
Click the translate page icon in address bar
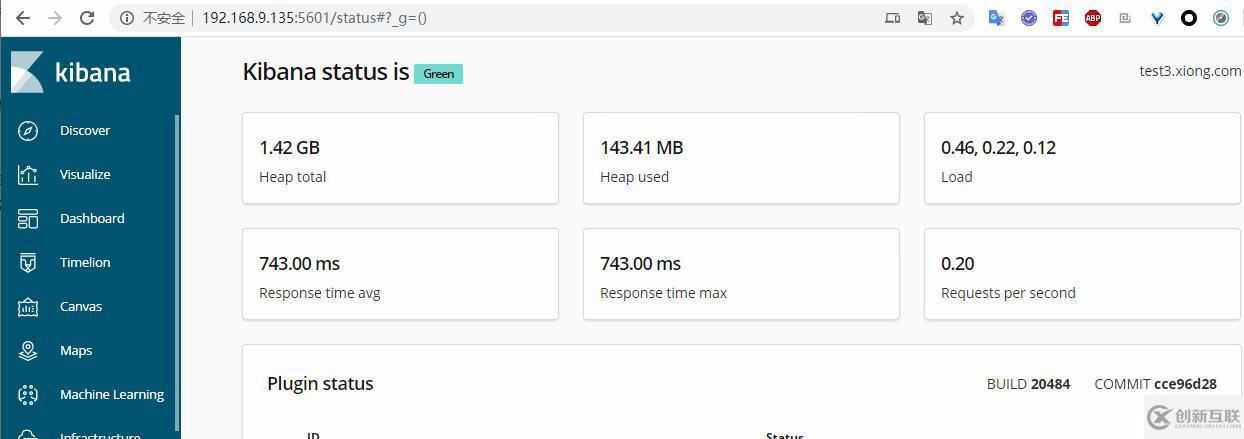click(x=925, y=18)
